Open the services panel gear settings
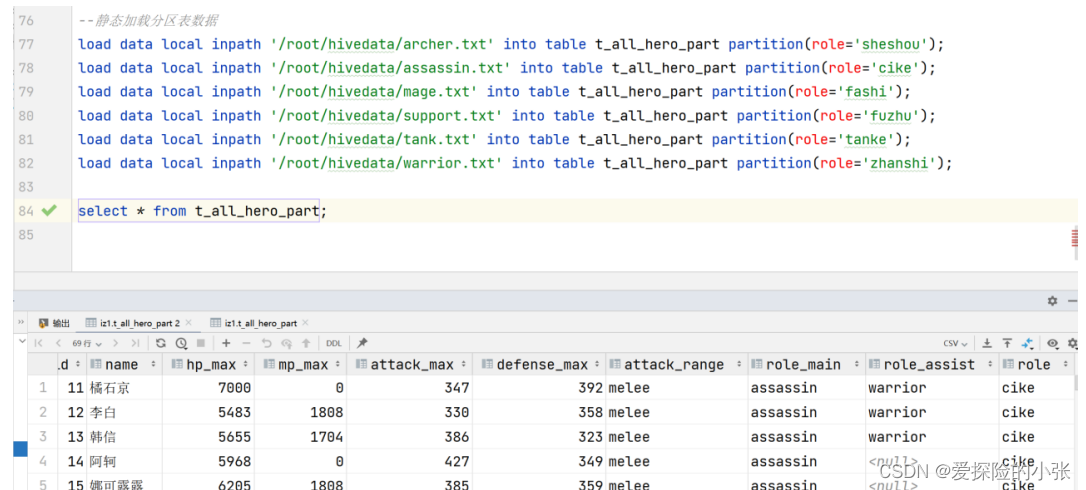1086x490 pixels. coord(1053,301)
